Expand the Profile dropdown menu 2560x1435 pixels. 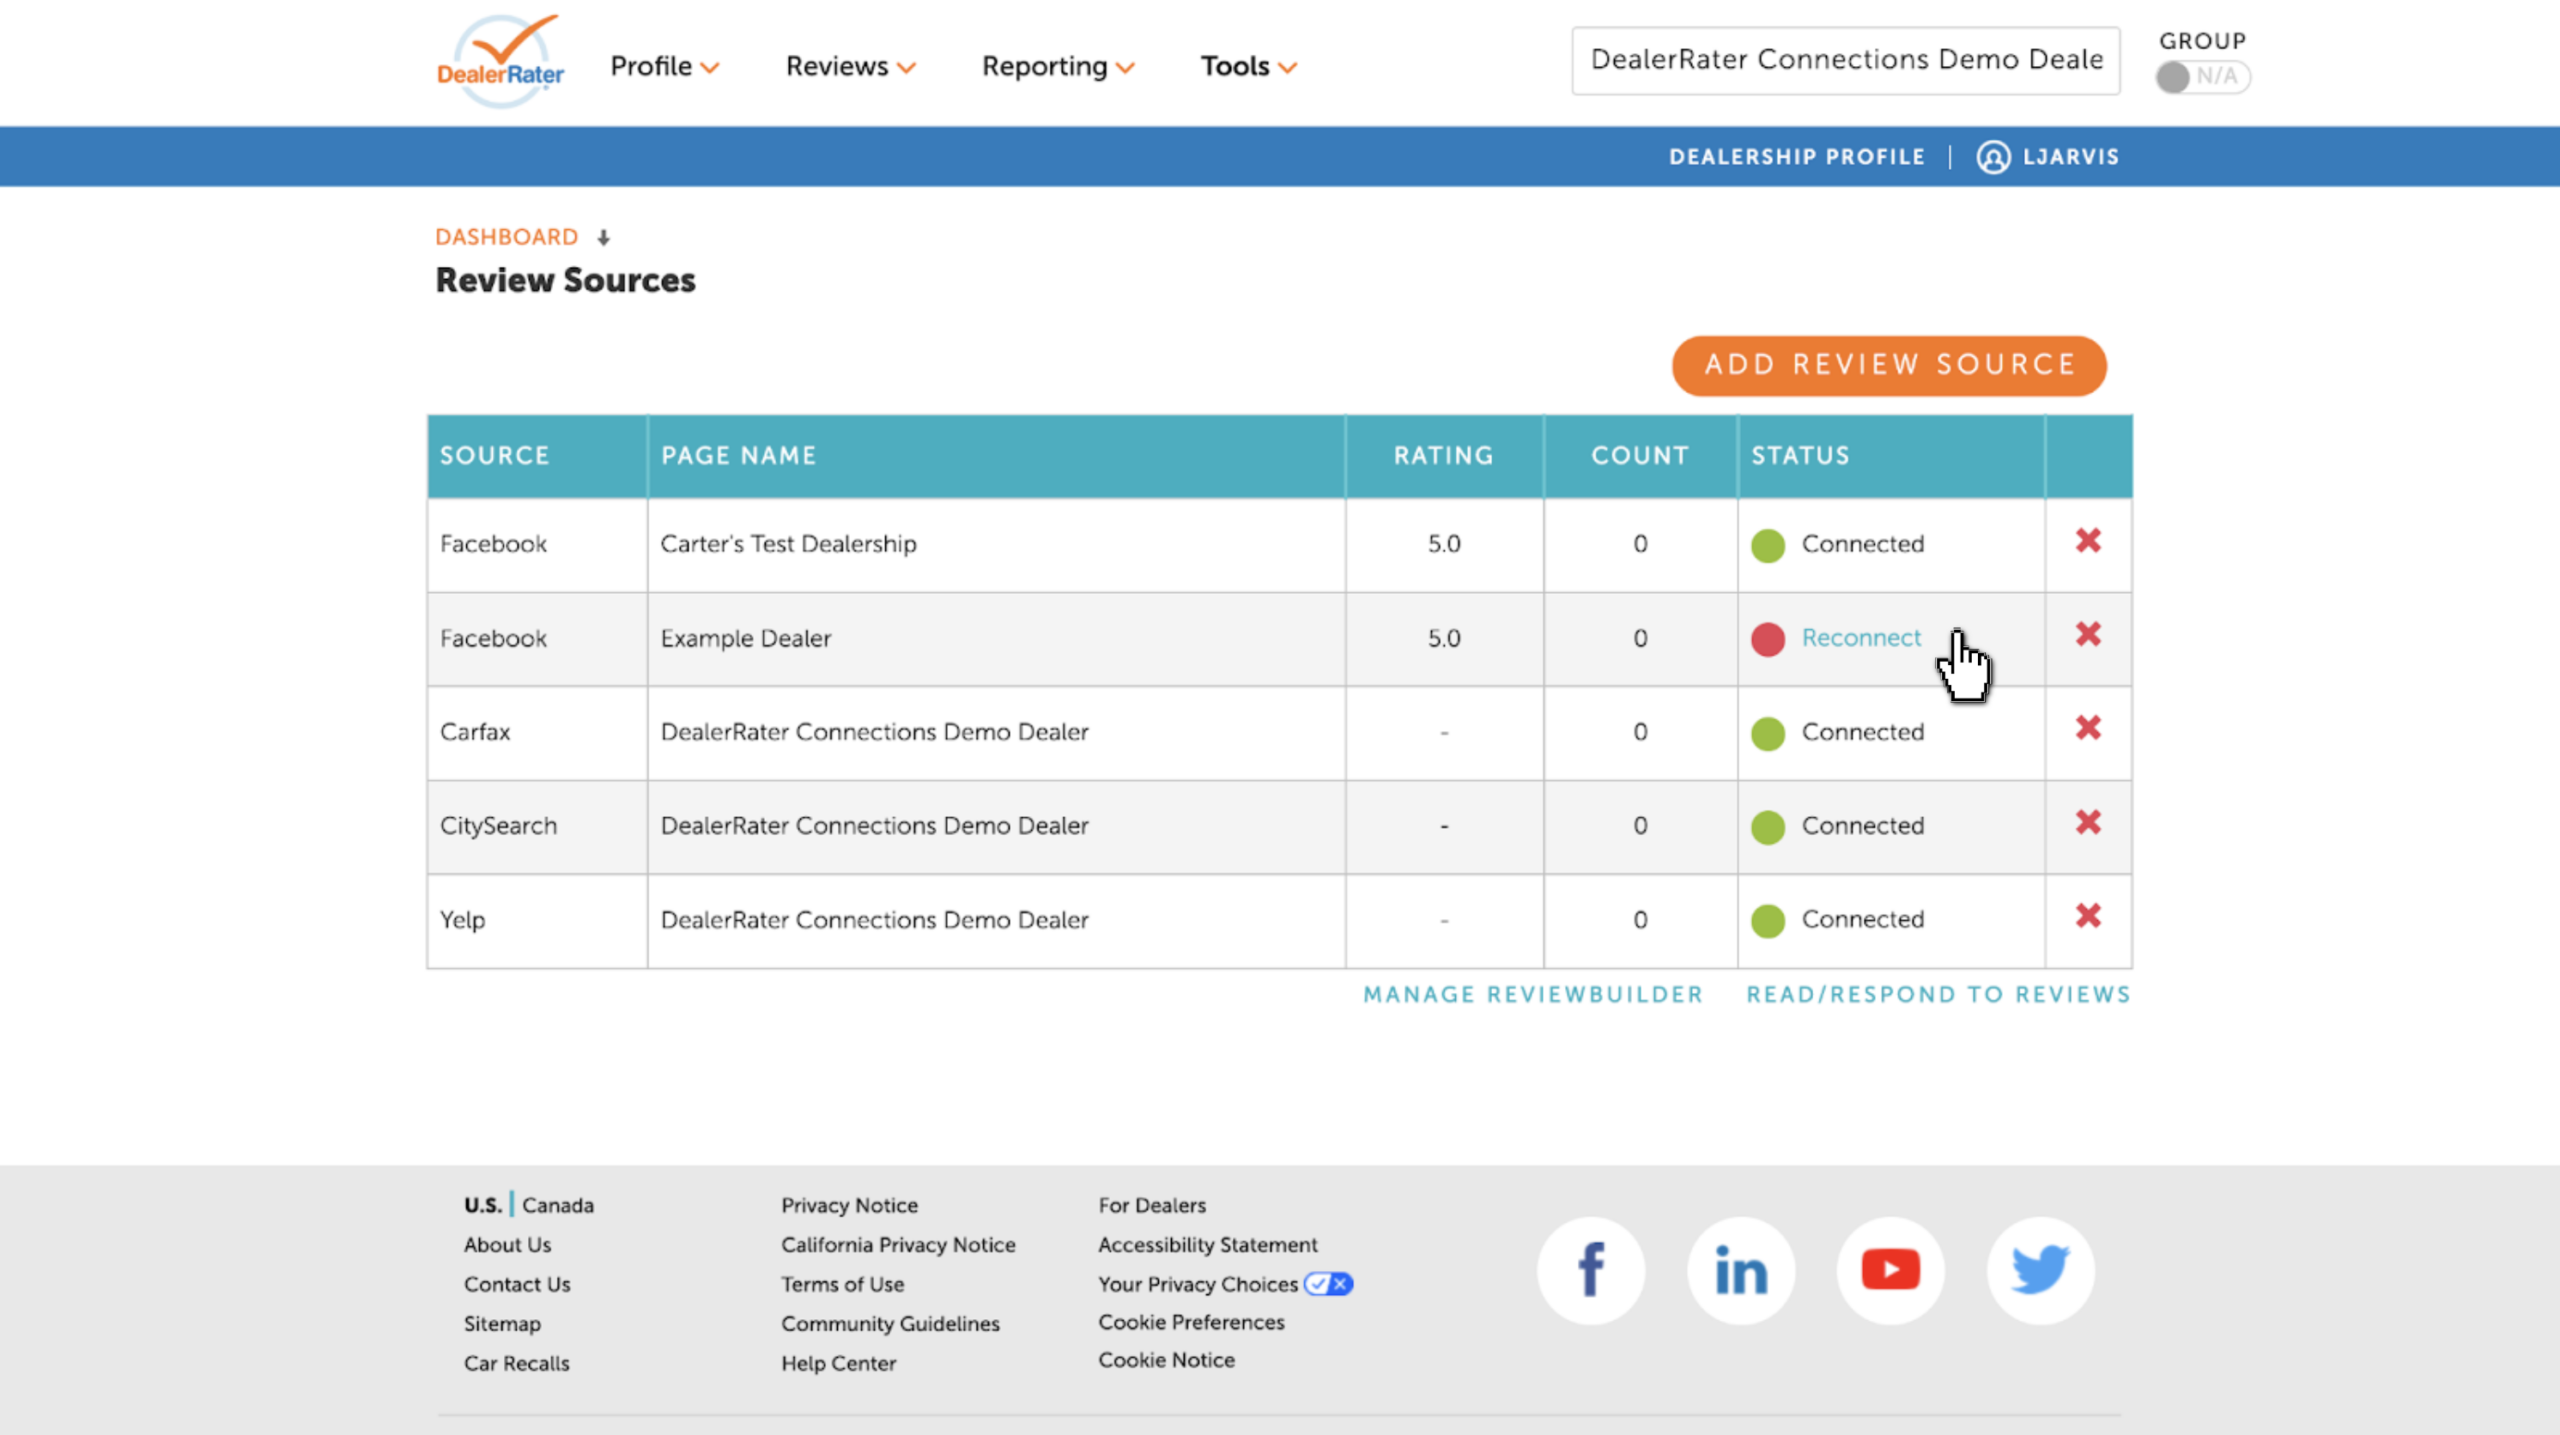[x=665, y=66]
